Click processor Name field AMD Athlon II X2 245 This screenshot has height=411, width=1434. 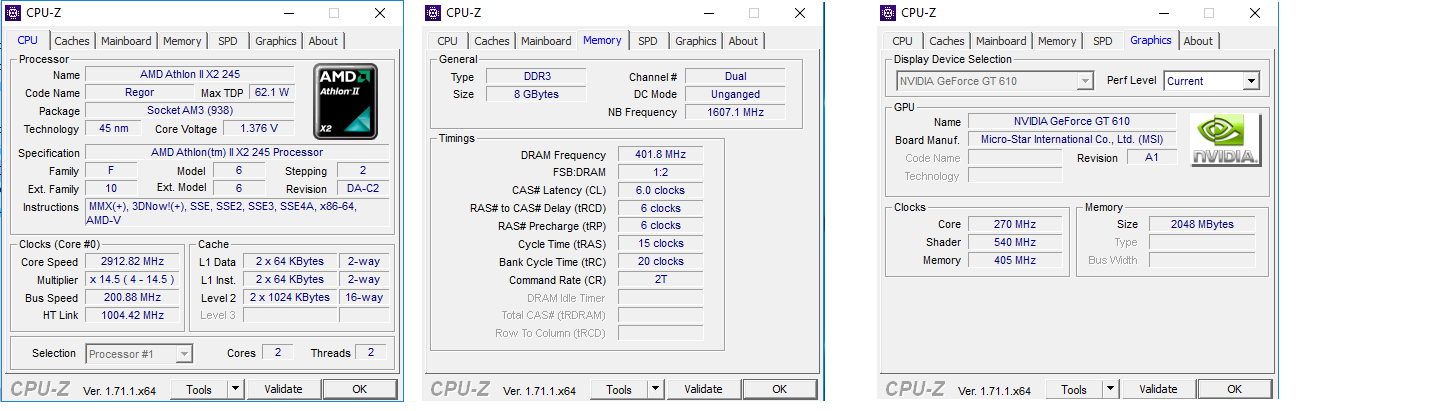coord(190,75)
